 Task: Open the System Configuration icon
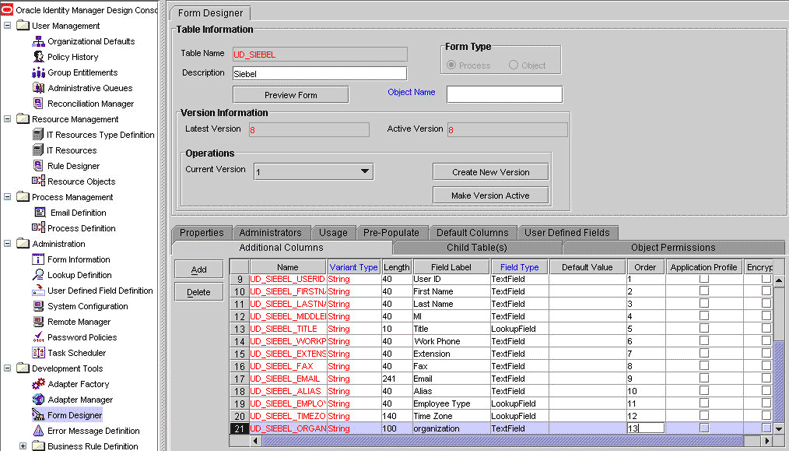point(39,306)
